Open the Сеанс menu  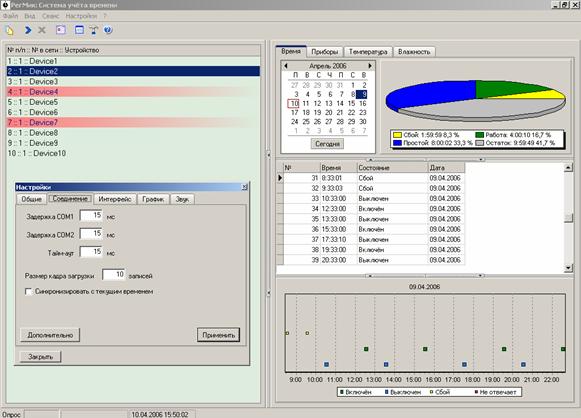click(x=50, y=16)
